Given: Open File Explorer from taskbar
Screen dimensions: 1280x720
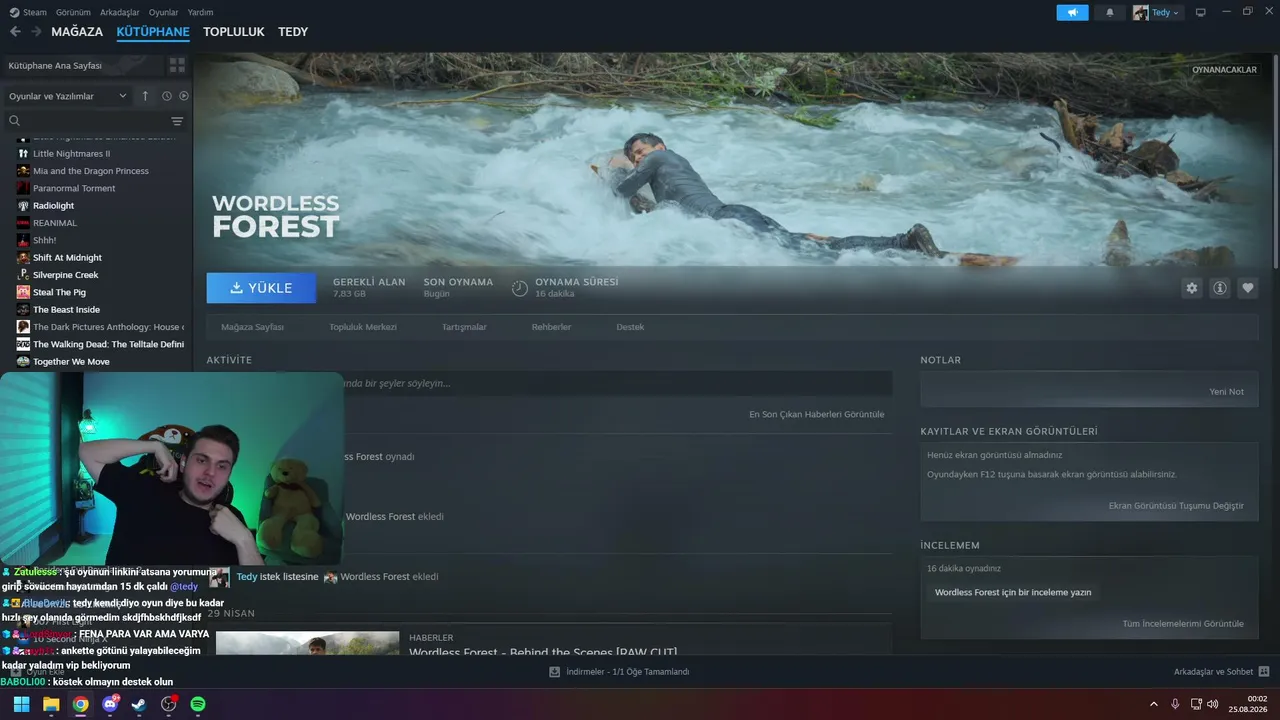Looking at the screenshot, I should click(x=51, y=704).
